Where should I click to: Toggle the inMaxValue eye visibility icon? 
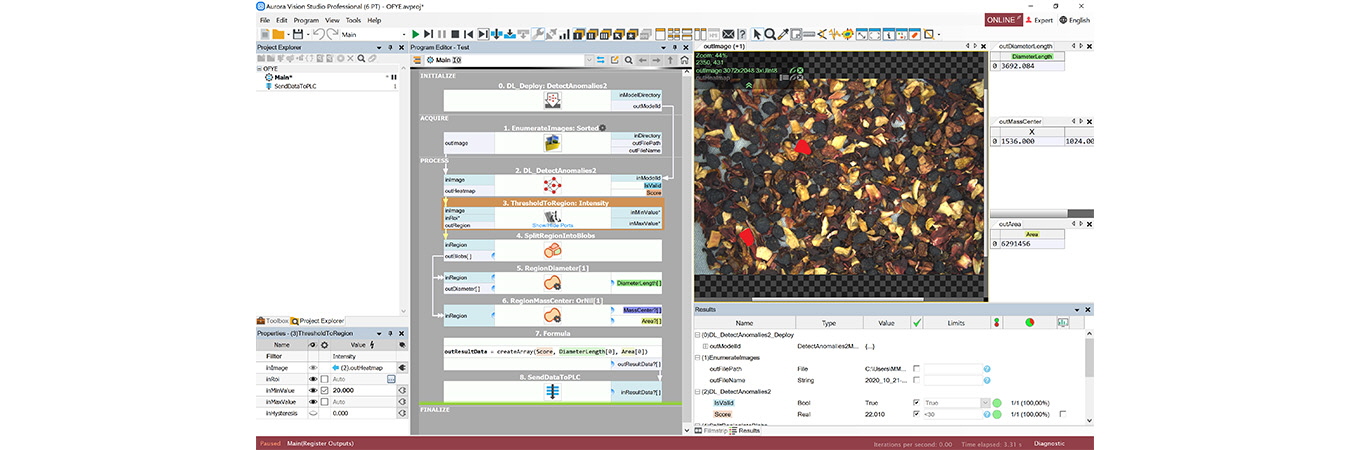click(312, 401)
